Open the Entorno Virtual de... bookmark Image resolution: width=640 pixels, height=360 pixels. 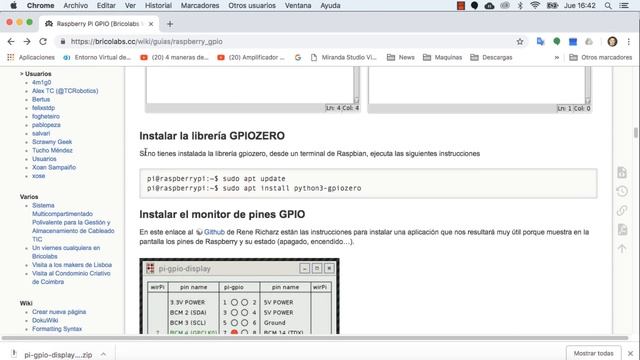[x=97, y=58]
